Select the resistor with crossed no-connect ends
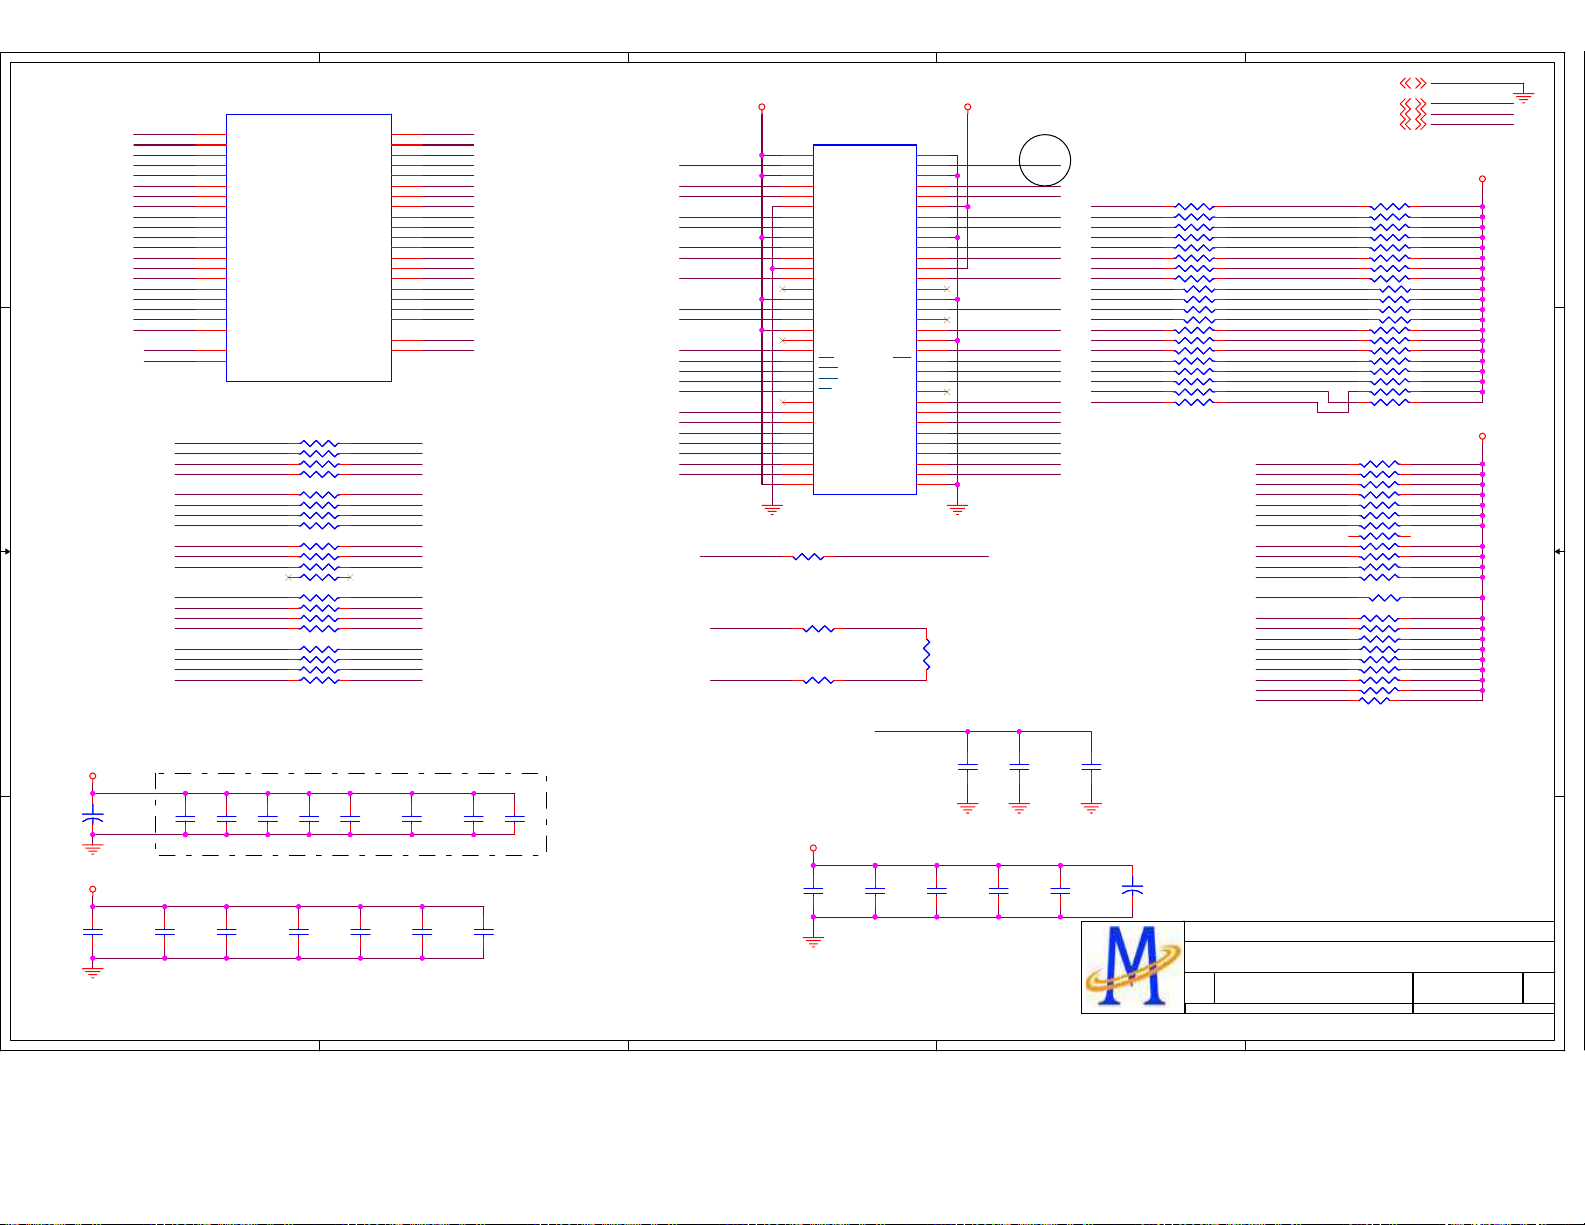1585x1225 pixels. pos(320,577)
